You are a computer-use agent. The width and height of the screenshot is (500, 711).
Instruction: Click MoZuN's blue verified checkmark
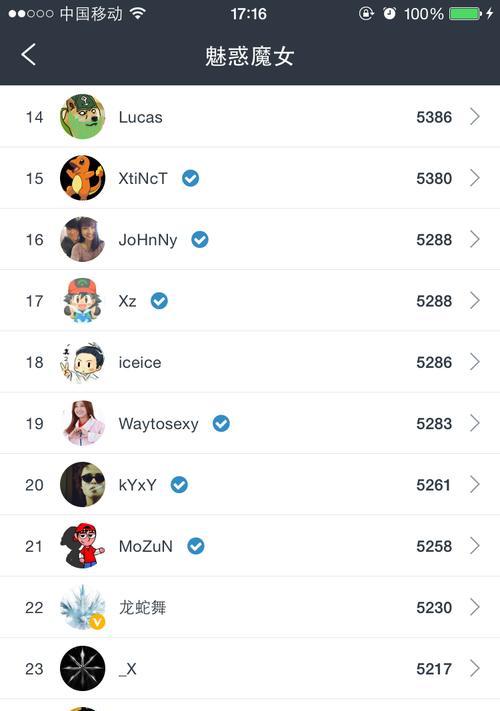point(196,546)
